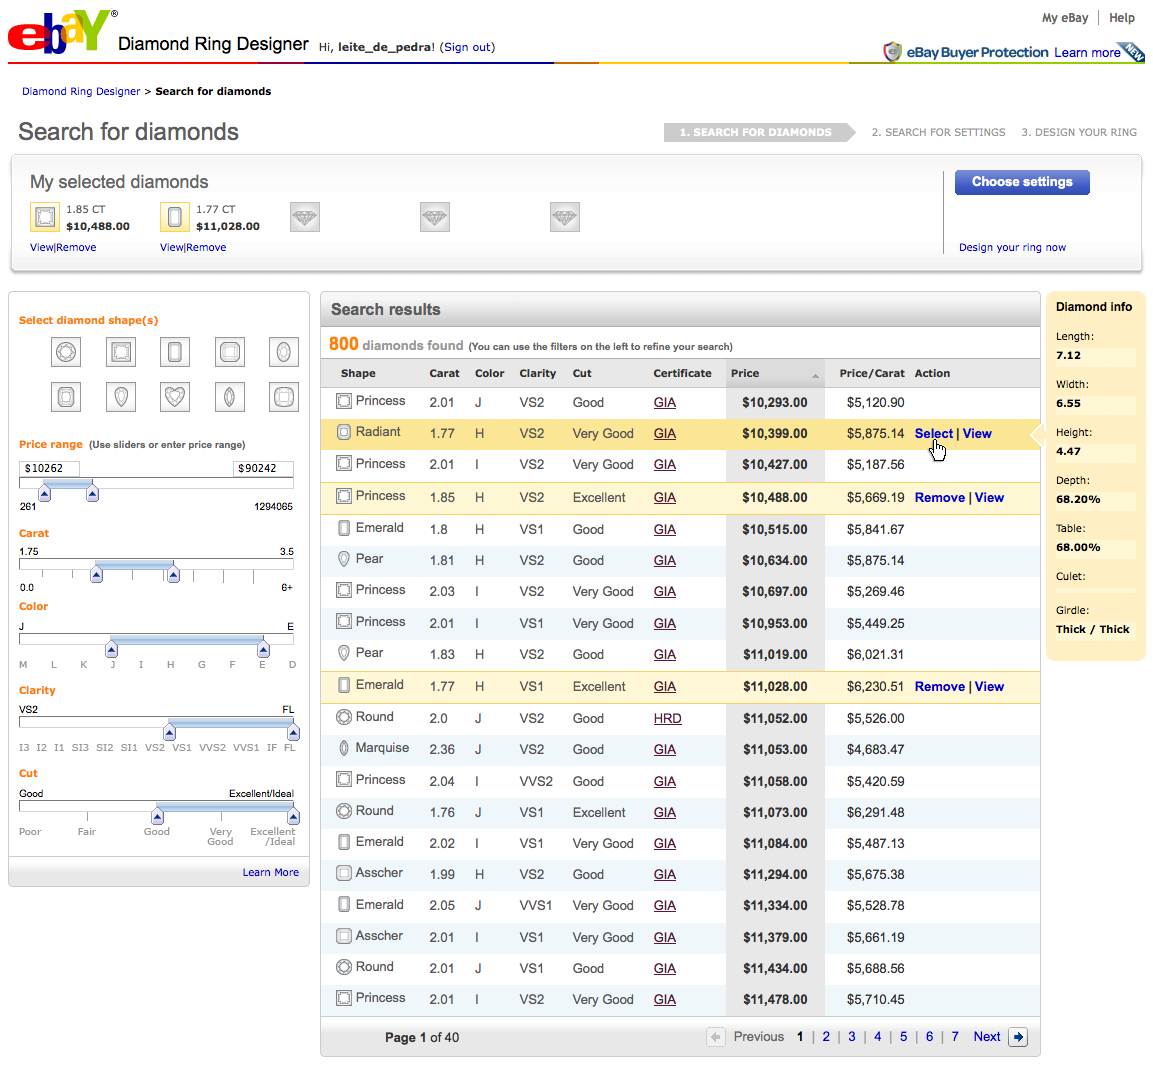
Task: Click the clarity slider handle at FL
Action: (293, 733)
